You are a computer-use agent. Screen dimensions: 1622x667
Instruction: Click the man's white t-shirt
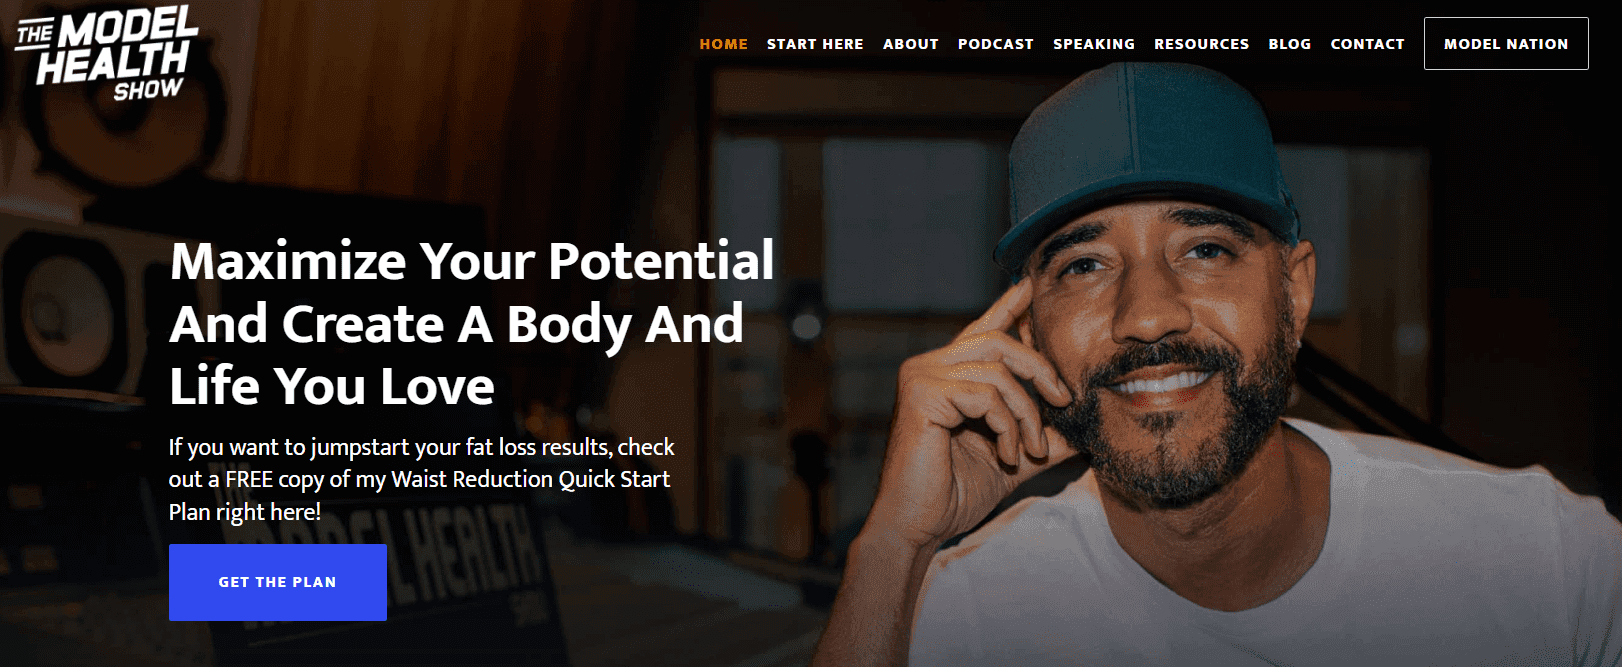point(1250,570)
